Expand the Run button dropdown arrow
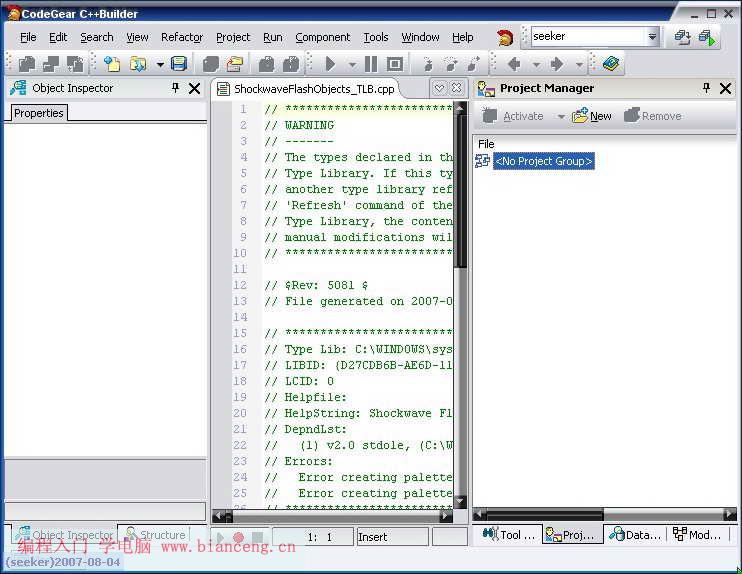742x574 pixels. coord(352,64)
